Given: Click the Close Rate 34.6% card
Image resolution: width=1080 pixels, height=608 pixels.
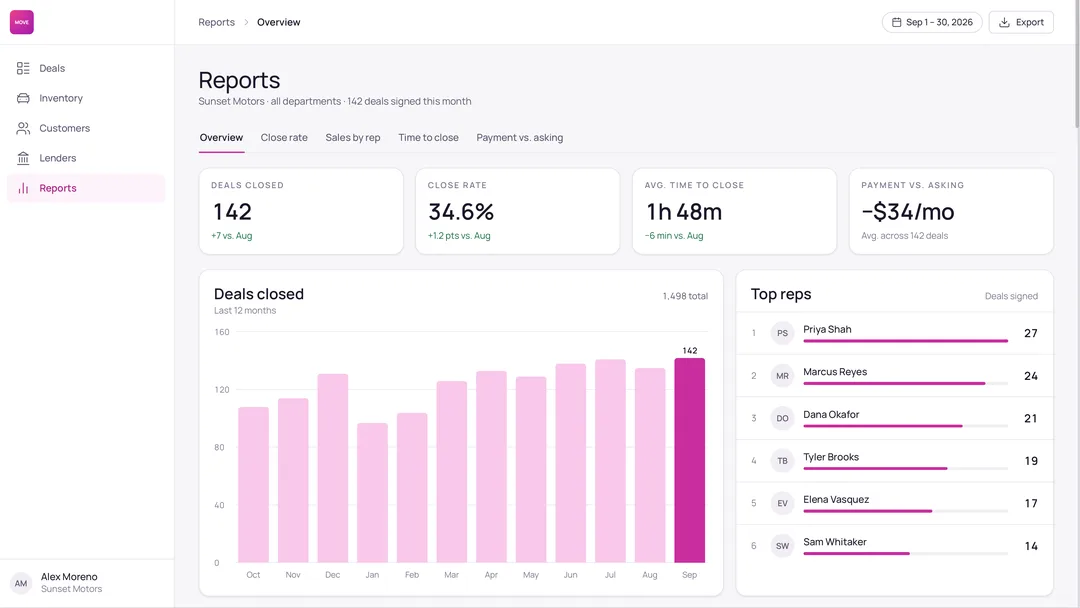Looking at the screenshot, I should 517,211.
